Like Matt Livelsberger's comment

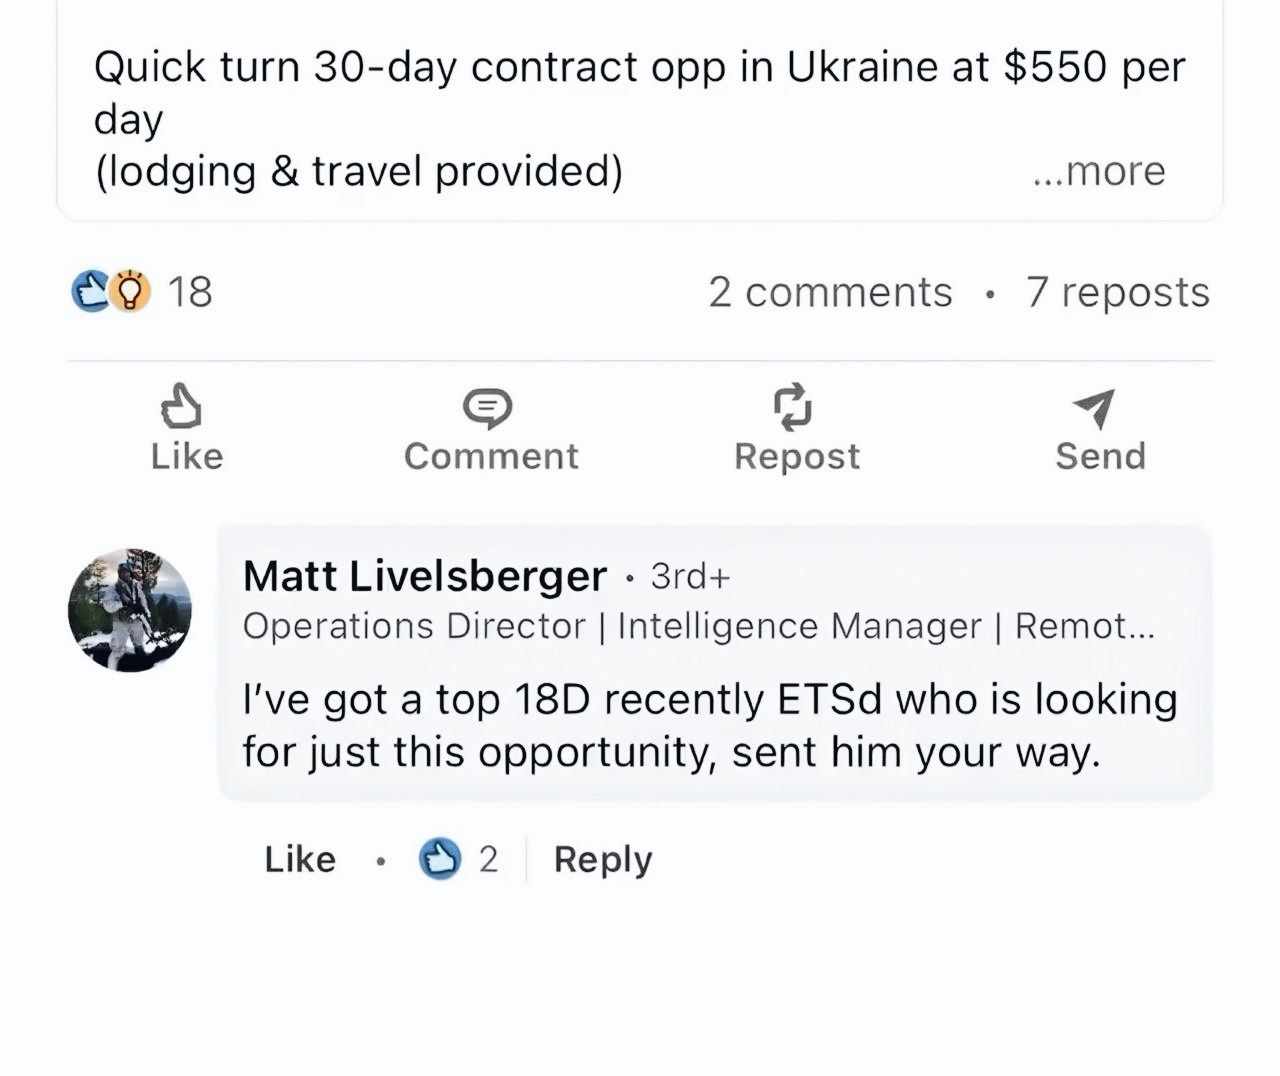click(300, 859)
